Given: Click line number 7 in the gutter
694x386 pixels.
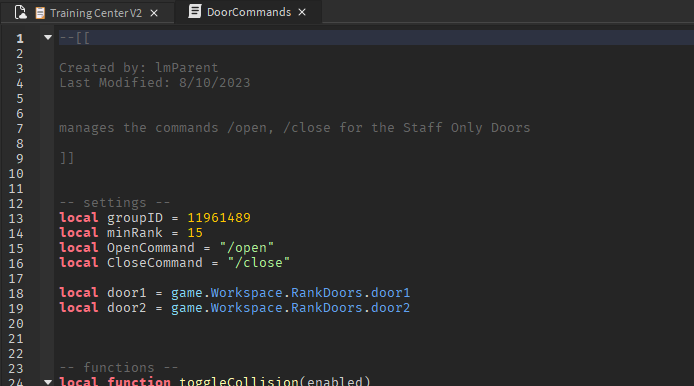Looking at the screenshot, I should click(x=19, y=129).
